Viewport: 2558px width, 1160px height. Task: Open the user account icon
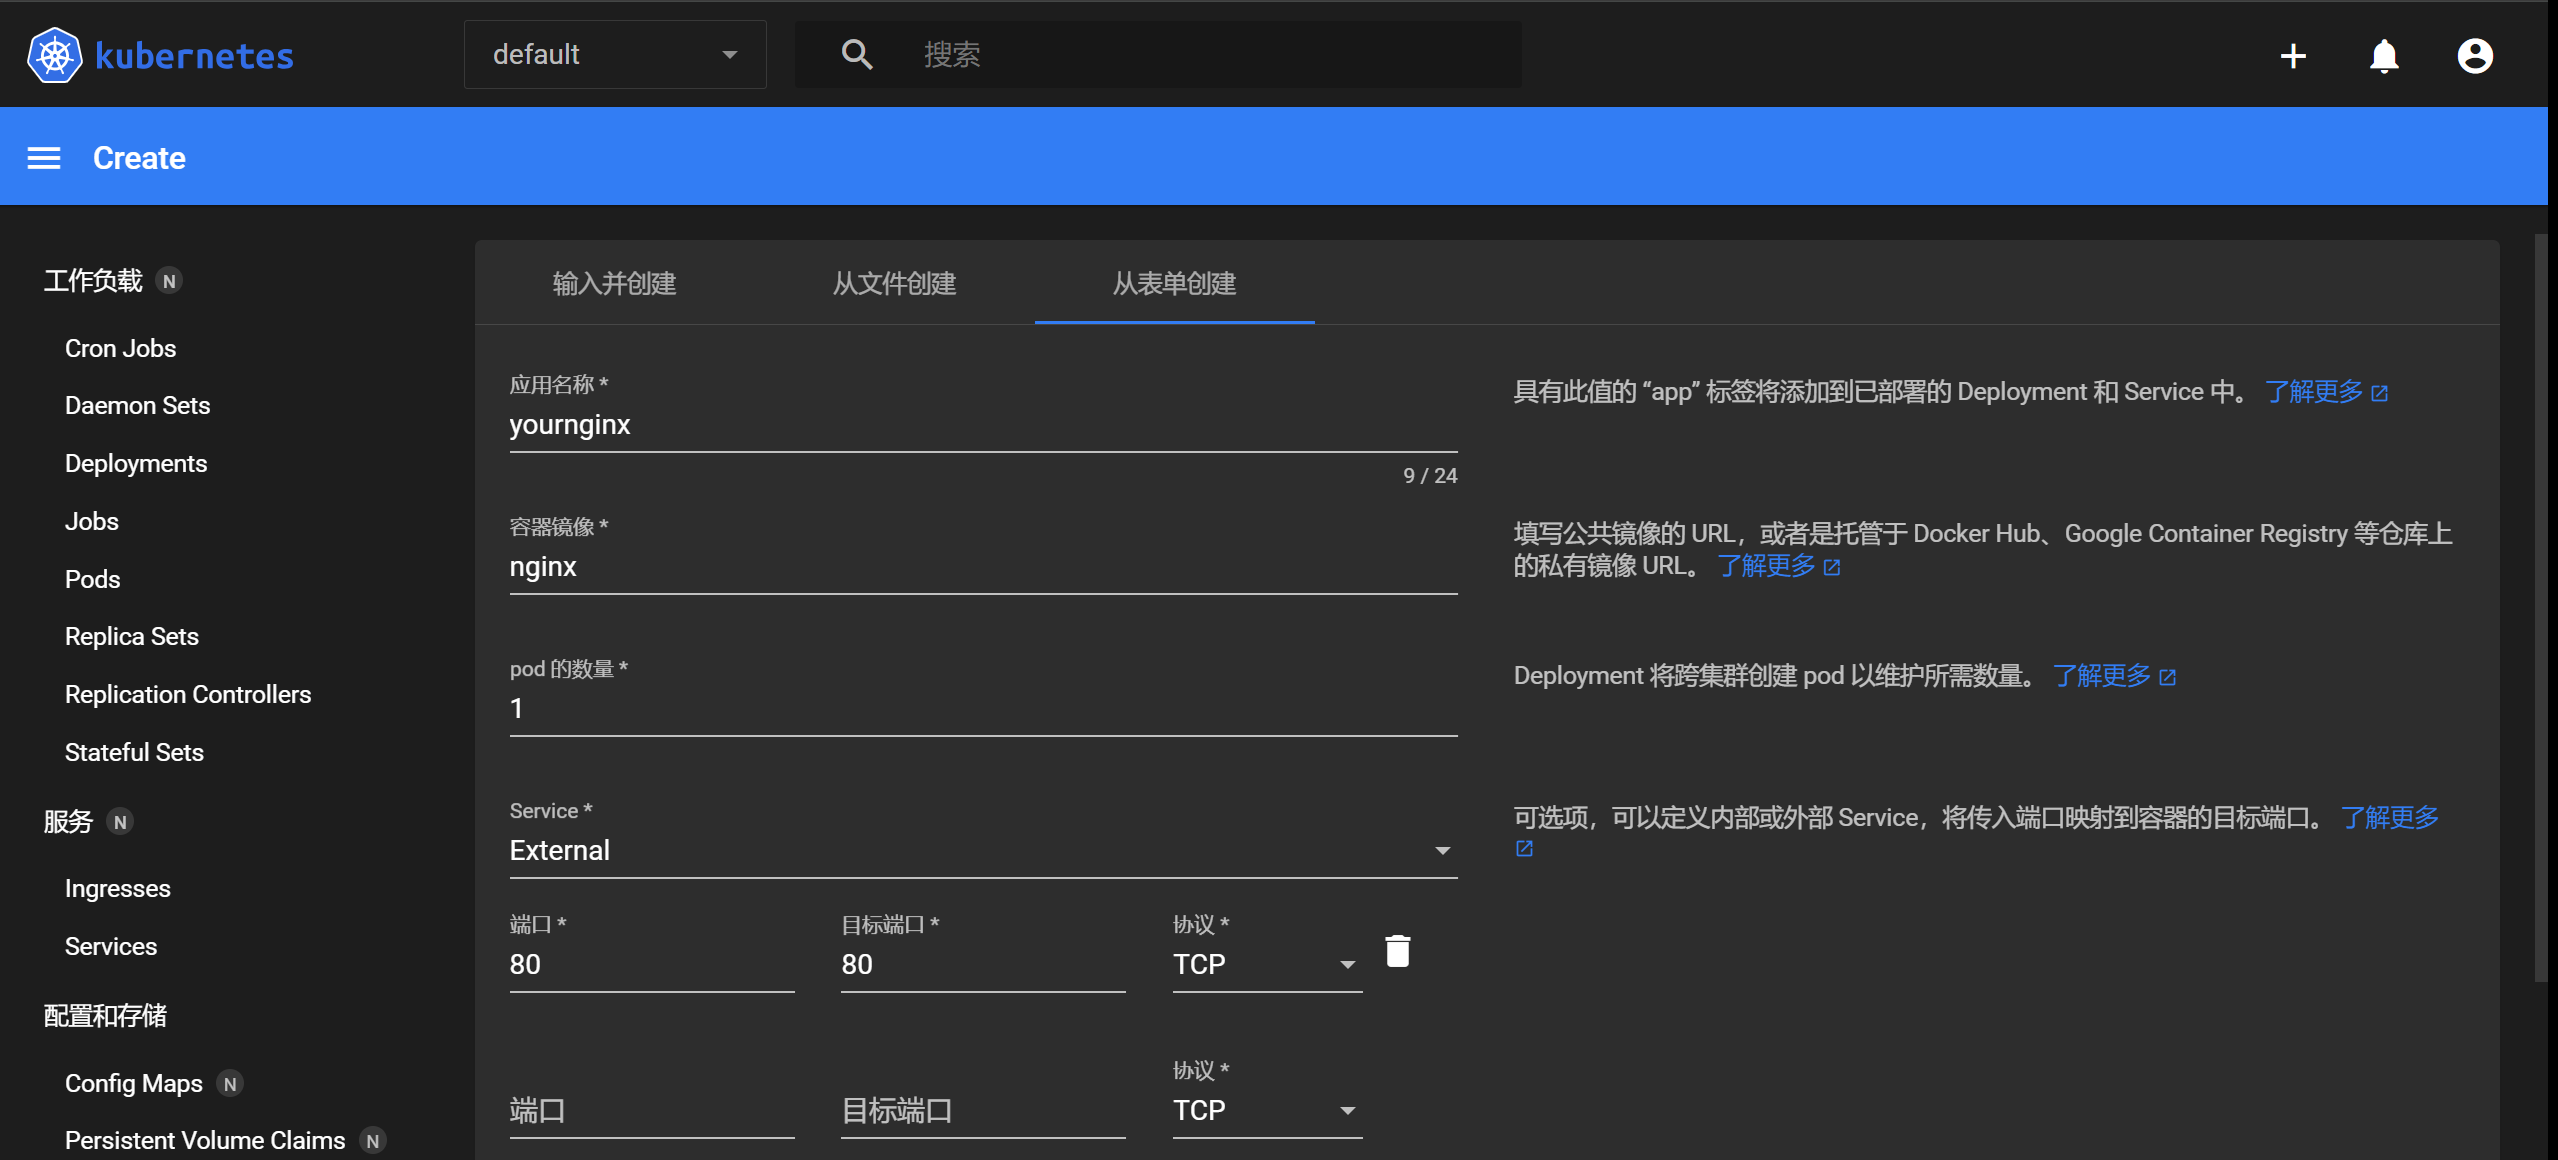tap(2475, 56)
